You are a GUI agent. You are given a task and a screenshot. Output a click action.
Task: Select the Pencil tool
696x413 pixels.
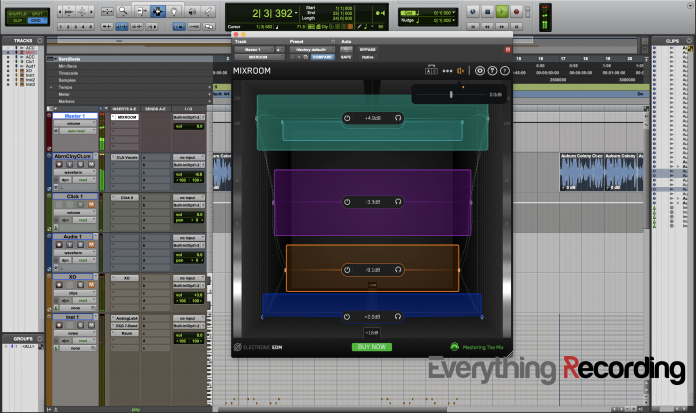208,11
